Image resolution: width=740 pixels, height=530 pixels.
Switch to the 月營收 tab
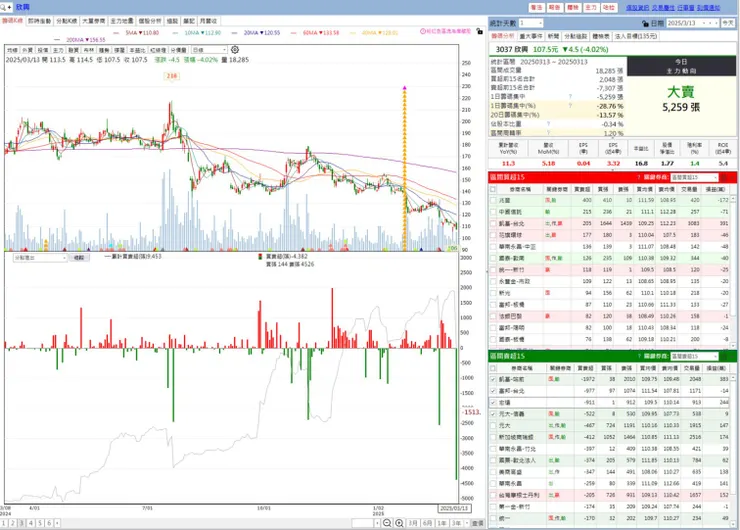click(x=208, y=21)
